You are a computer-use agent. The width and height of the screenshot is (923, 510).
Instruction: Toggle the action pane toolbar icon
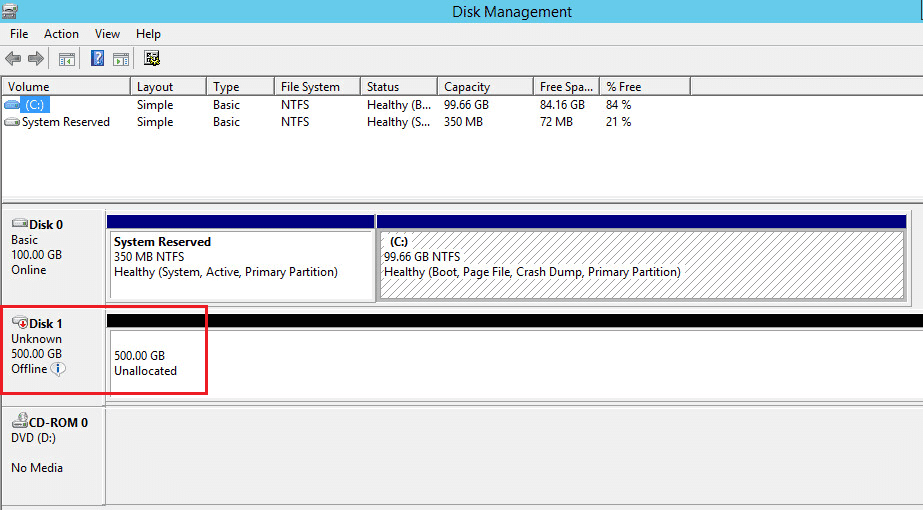coord(121,59)
